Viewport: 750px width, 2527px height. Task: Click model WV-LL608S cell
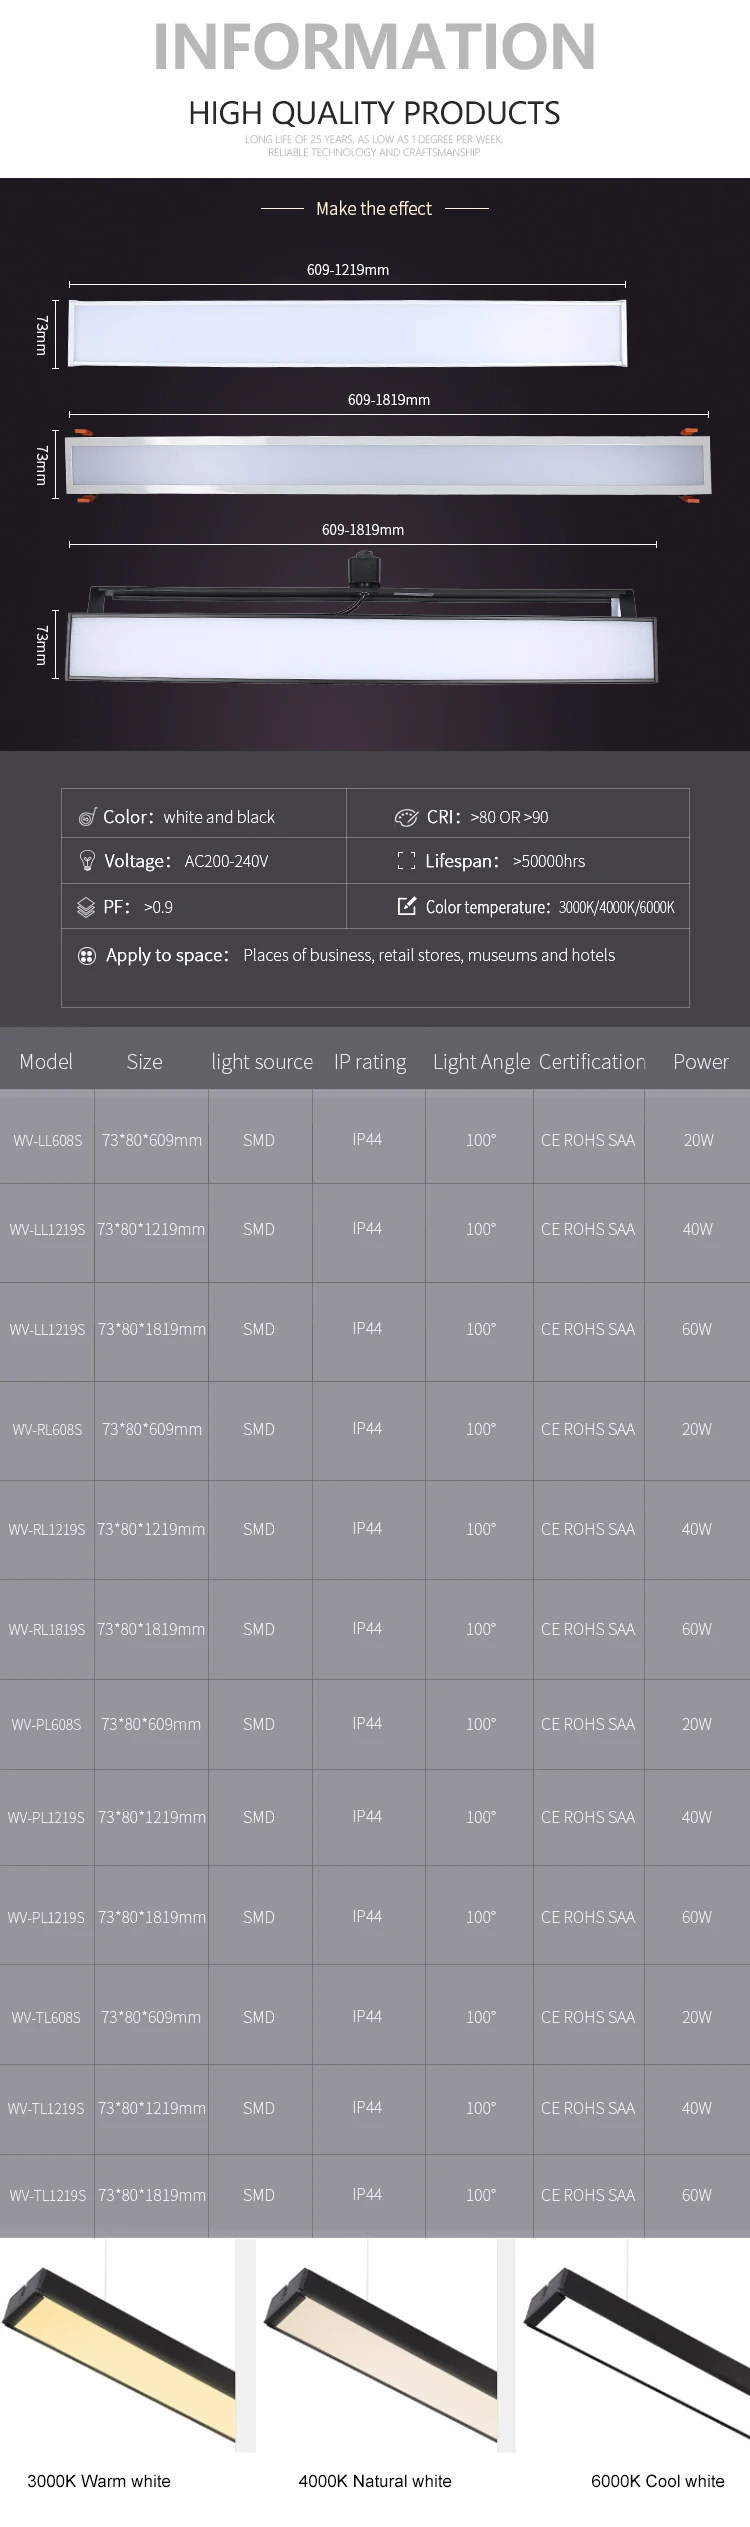tap(47, 1140)
